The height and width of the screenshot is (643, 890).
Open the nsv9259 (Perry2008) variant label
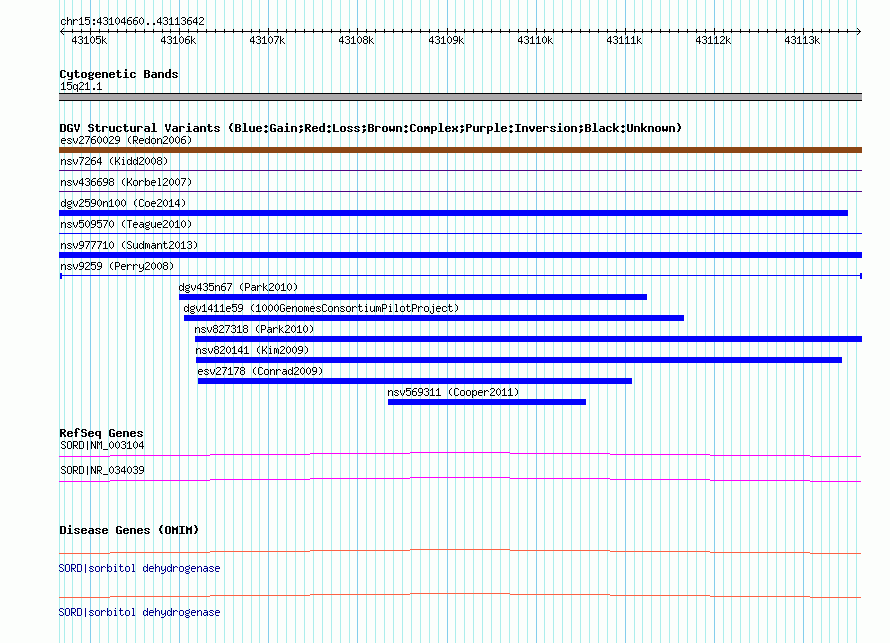tap(117, 266)
